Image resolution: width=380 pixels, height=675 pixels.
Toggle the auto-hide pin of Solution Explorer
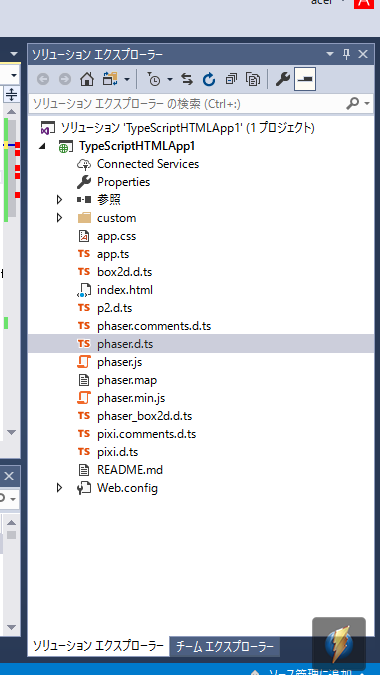pos(346,54)
